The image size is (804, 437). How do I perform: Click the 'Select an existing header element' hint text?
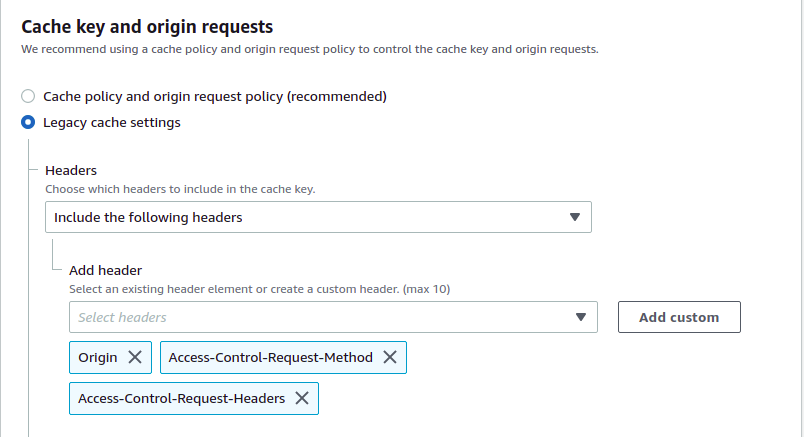tap(259, 289)
